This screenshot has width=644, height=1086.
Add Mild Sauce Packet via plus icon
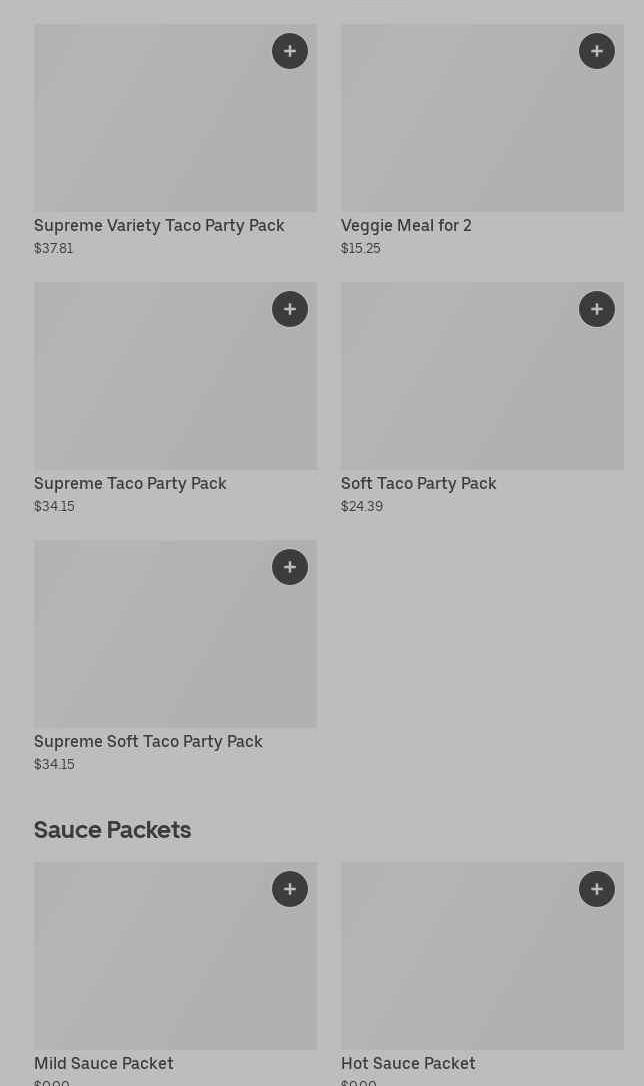coord(290,889)
